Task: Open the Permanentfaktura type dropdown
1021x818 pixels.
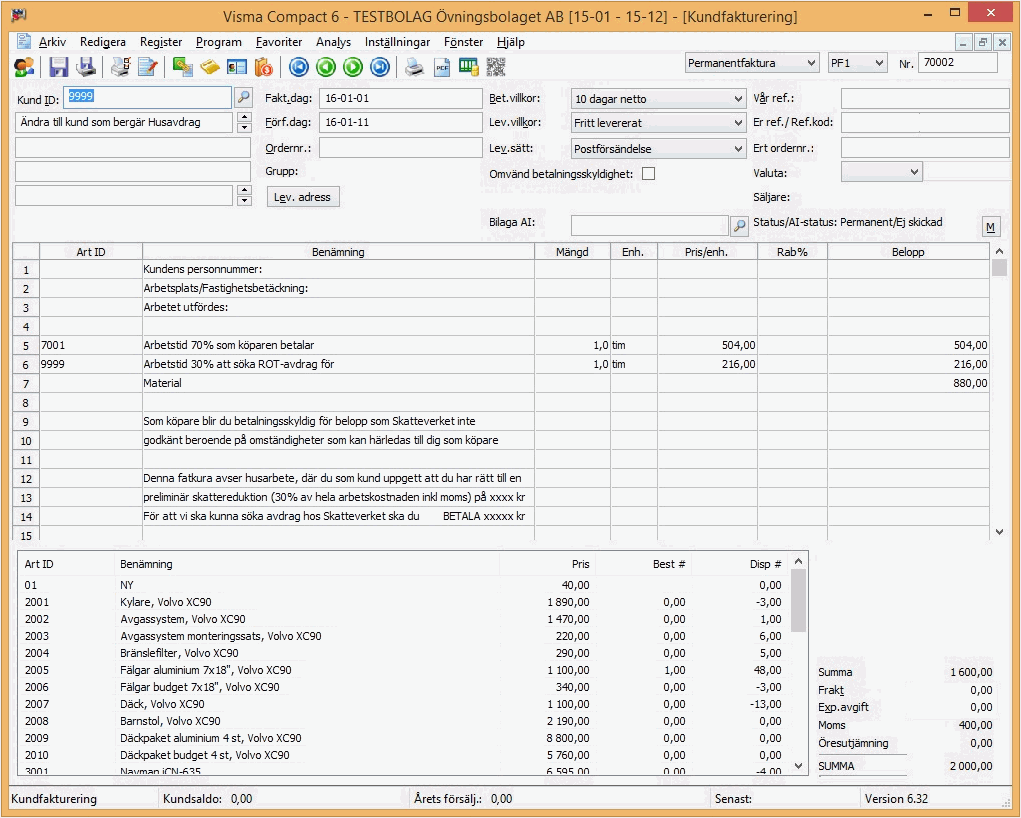Action: tap(810, 63)
